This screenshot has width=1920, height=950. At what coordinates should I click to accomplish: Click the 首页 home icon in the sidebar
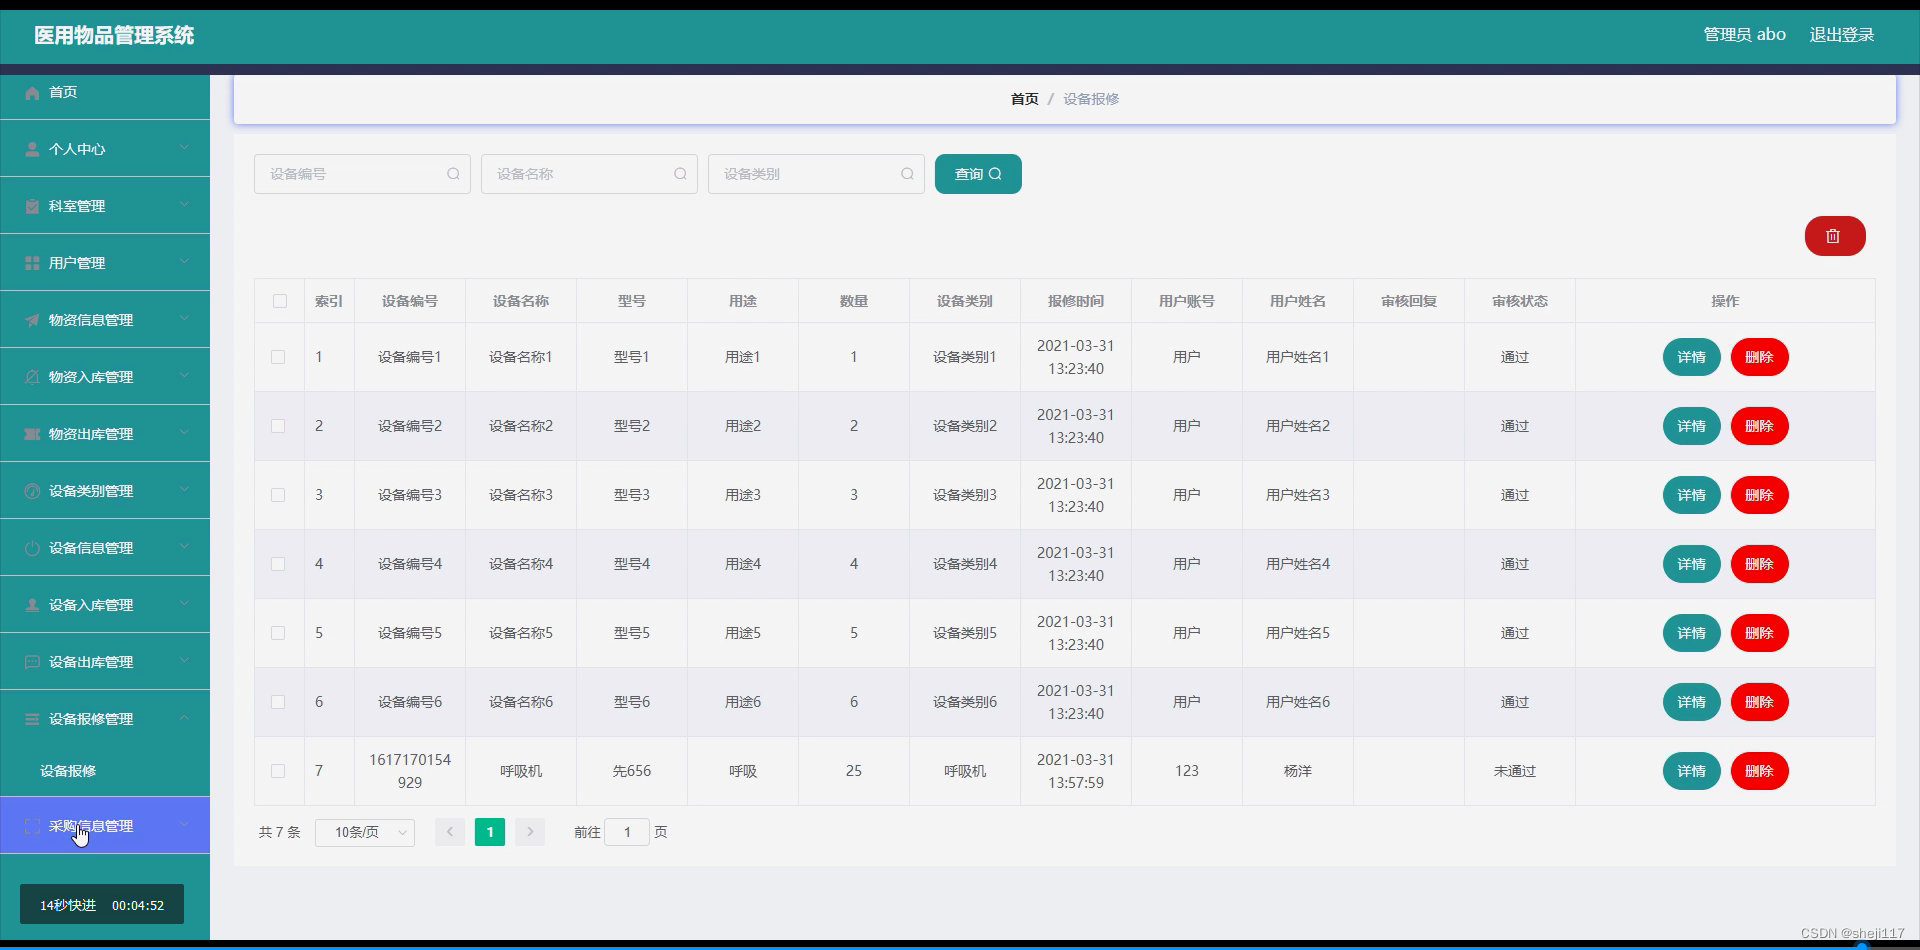coord(32,92)
